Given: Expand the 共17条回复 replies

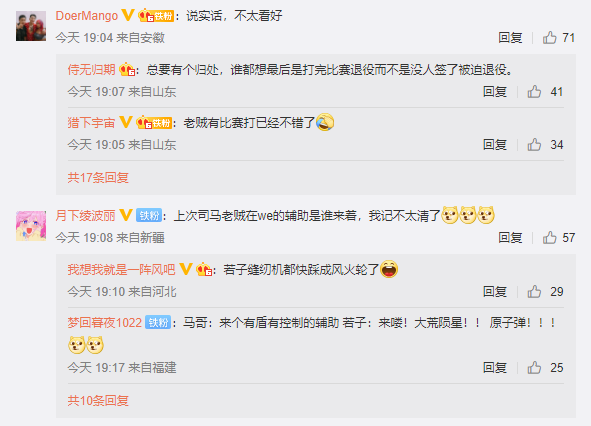Looking at the screenshot, I should click(x=98, y=178).
